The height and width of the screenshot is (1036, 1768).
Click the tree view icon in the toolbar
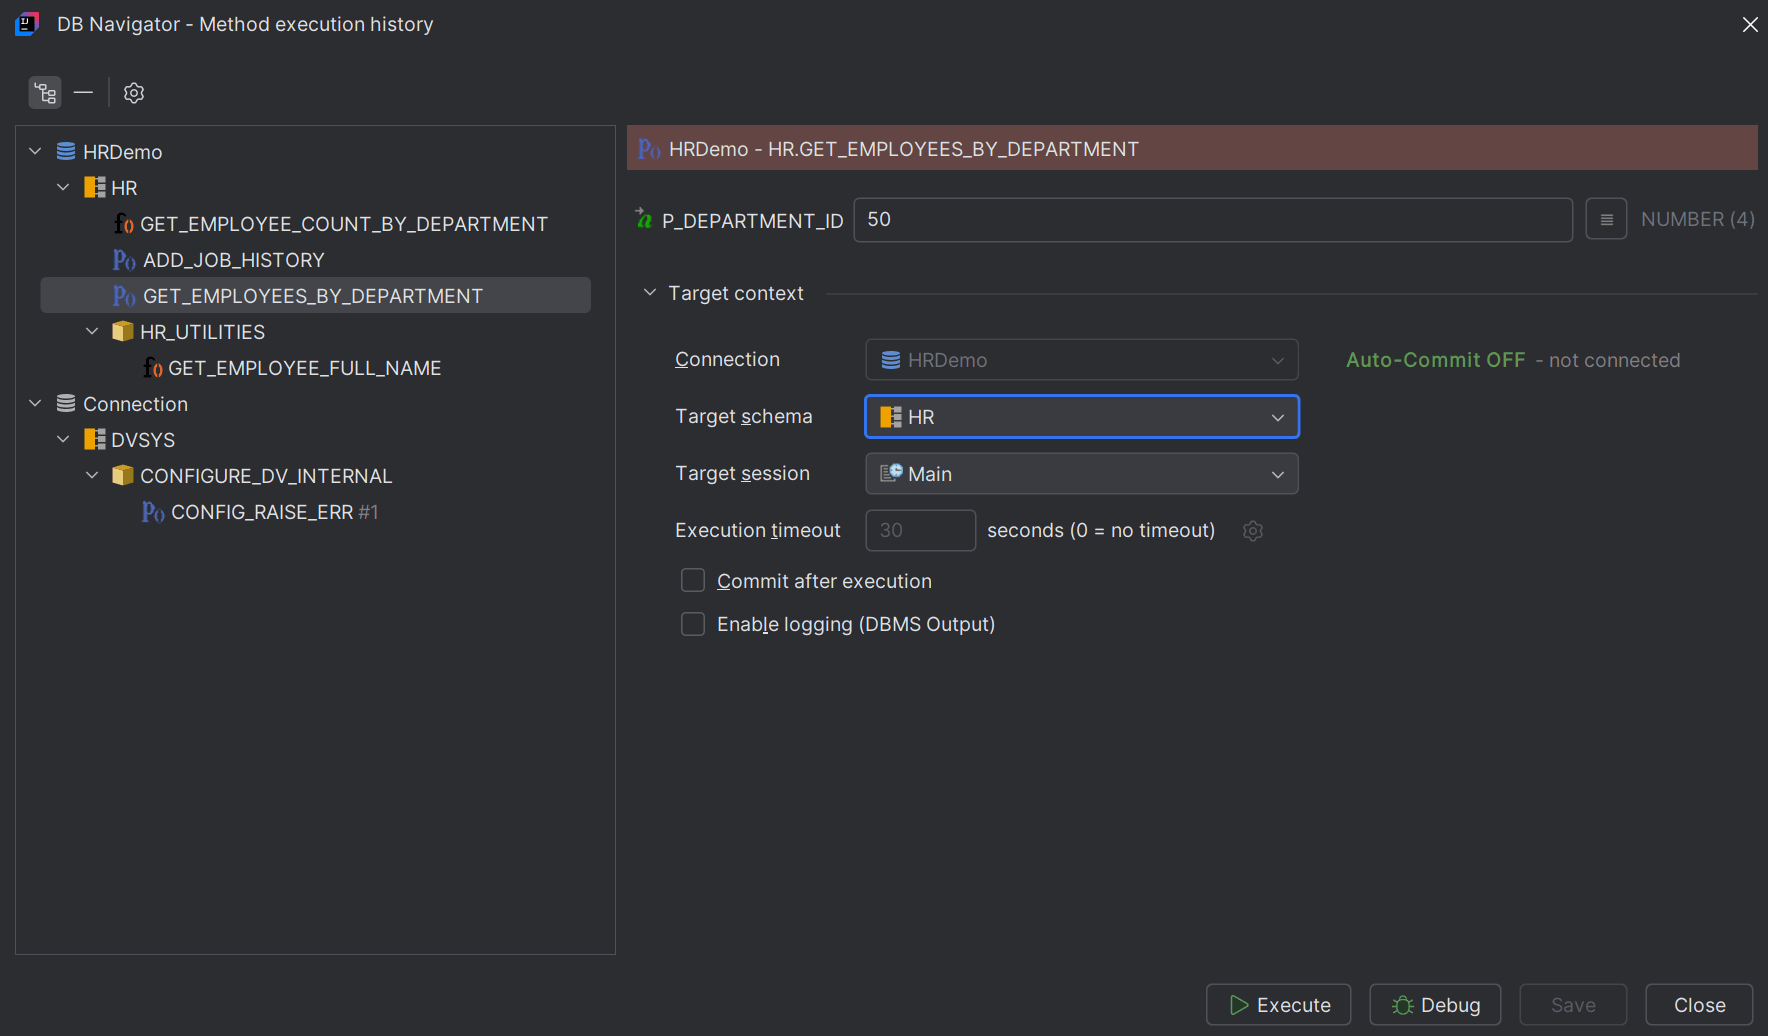[45, 92]
